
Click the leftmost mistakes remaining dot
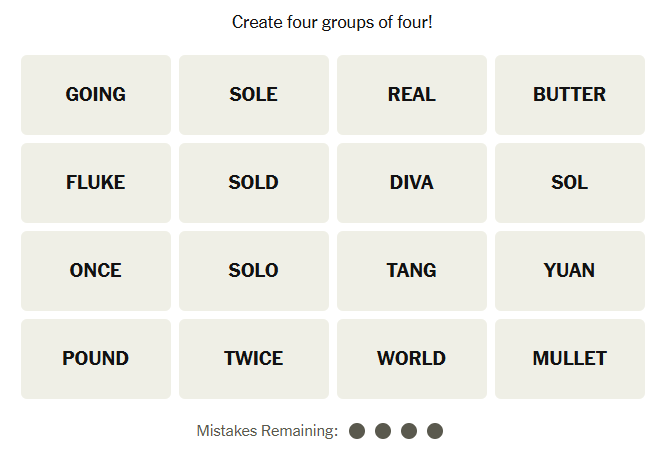(357, 431)
